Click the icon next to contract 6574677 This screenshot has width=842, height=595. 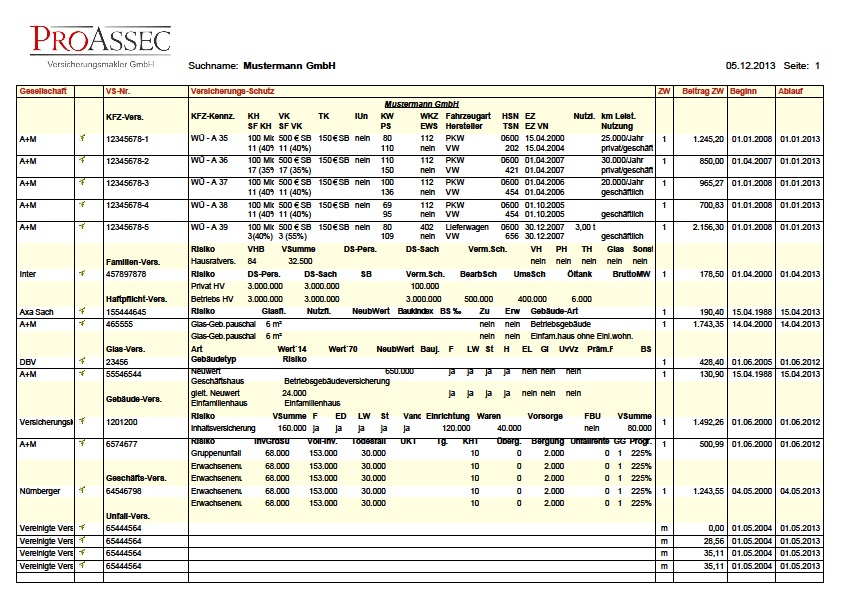82,443
